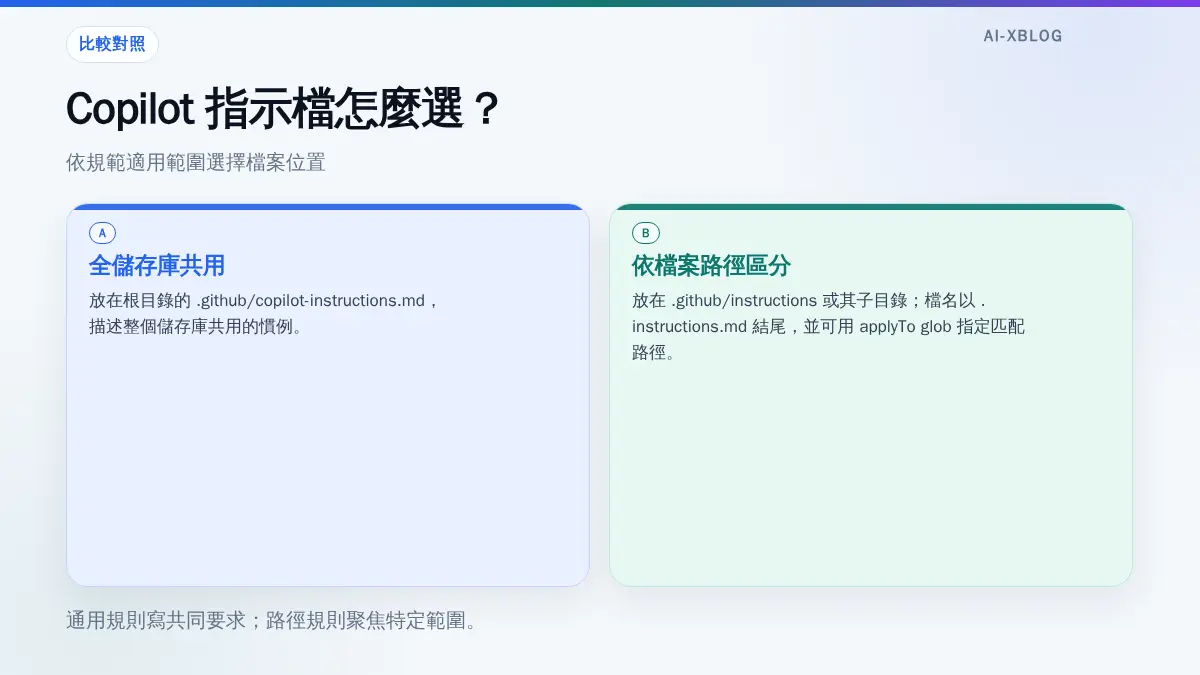This screenshot has height=675, width=1200.
Task: Select the heading 全儲存庫共用
Action: click(157, 266)
